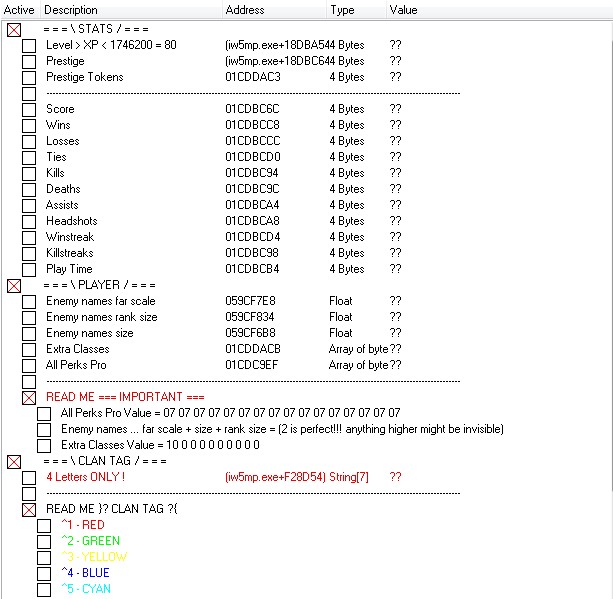The height and width of the screenshot is (599, 613).
Task: Toggle the ^4 - BLUE checkbox
Action: coord(44,574)
